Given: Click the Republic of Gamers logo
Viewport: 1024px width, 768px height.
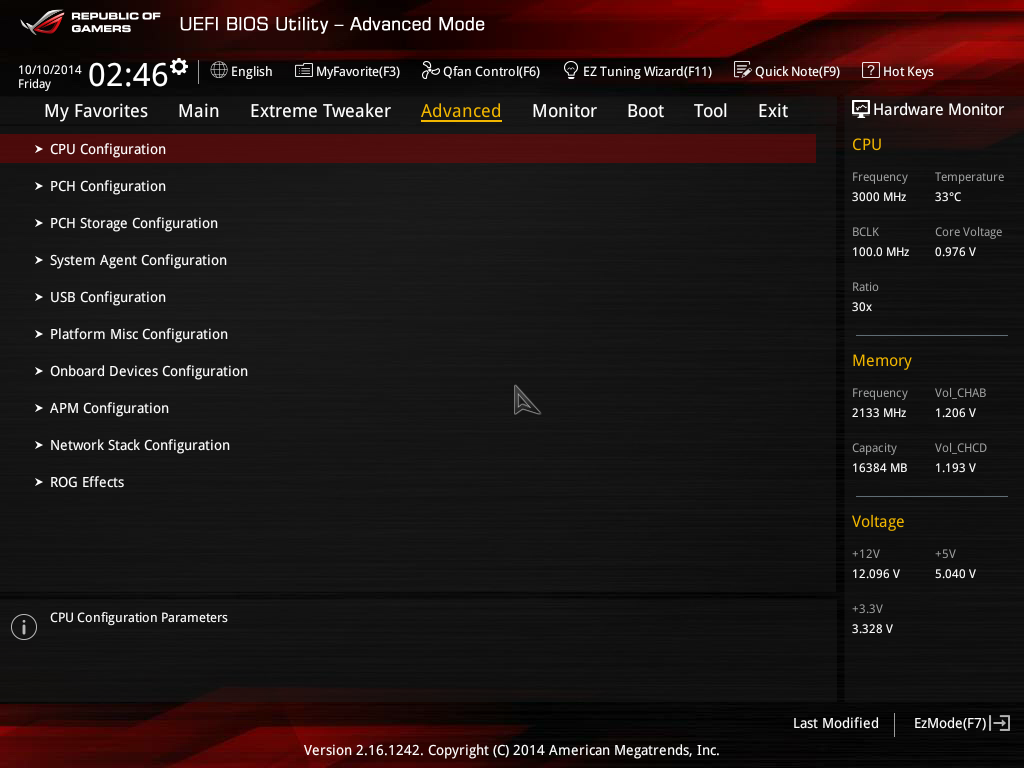Looking at the screenshot, I should (90, 22).
